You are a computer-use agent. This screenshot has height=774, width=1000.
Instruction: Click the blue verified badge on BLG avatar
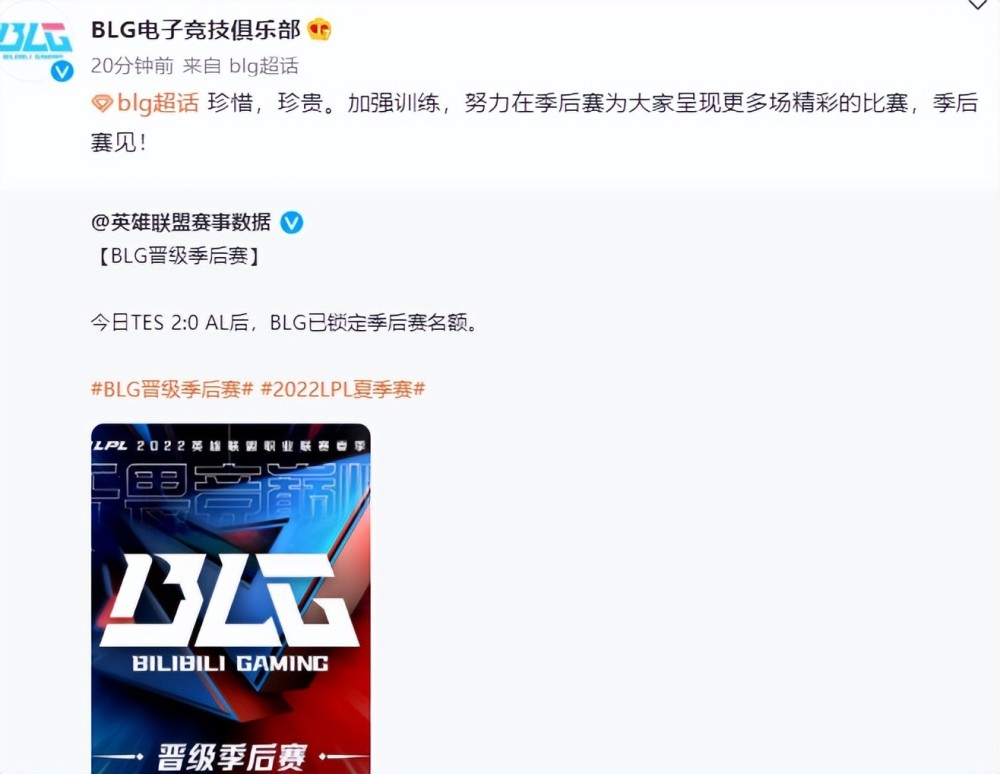pos(62,71)
